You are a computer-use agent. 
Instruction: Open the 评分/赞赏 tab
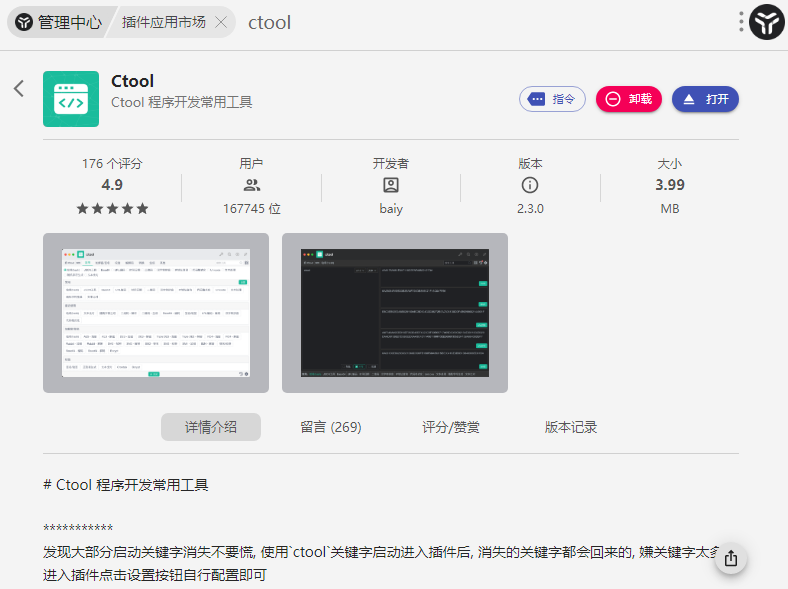coord(451,427)
